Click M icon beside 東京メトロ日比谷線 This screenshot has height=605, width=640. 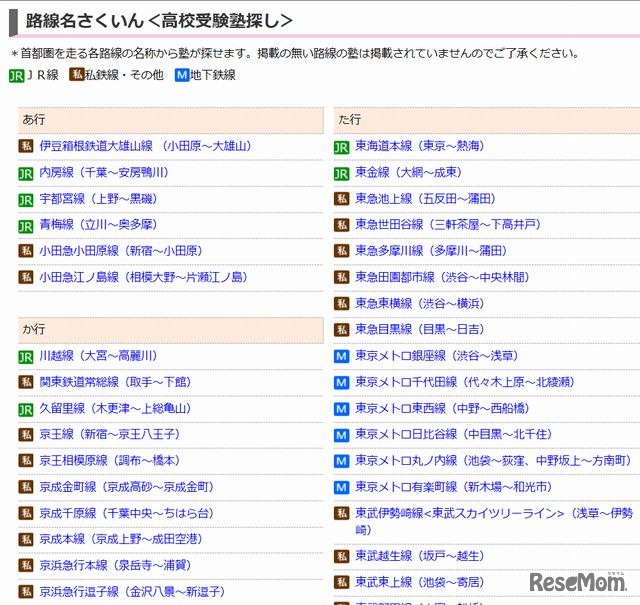342,435
